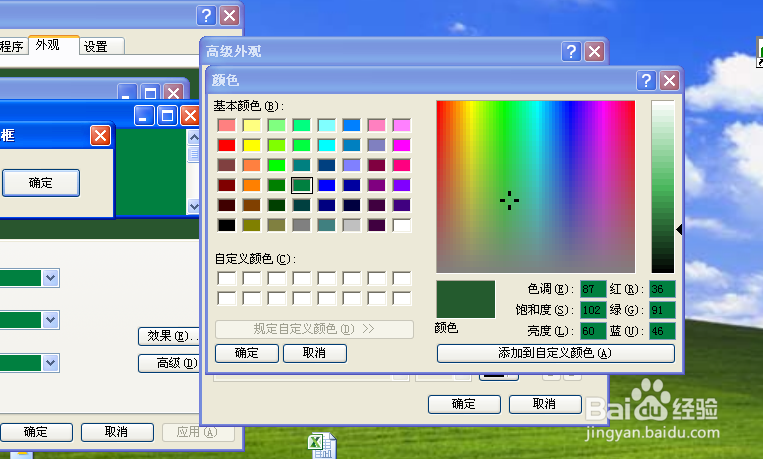Click the preview window minimize button

tap(144, 116)
